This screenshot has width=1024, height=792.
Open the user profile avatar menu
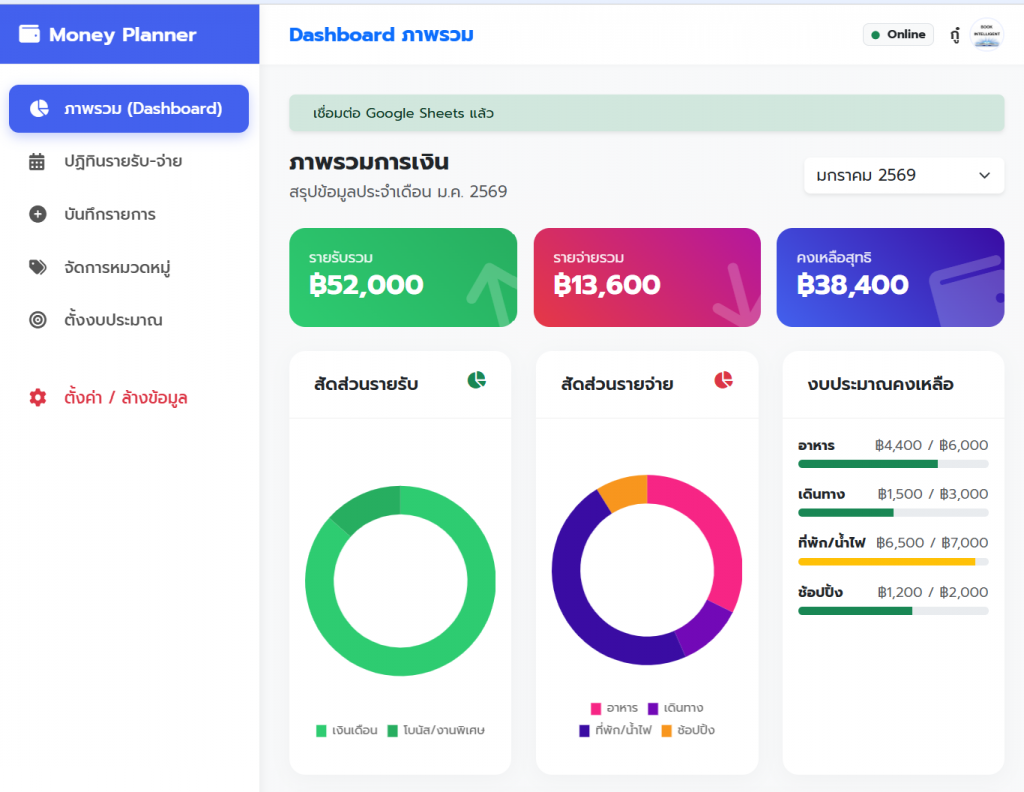(x=986, y=35)
